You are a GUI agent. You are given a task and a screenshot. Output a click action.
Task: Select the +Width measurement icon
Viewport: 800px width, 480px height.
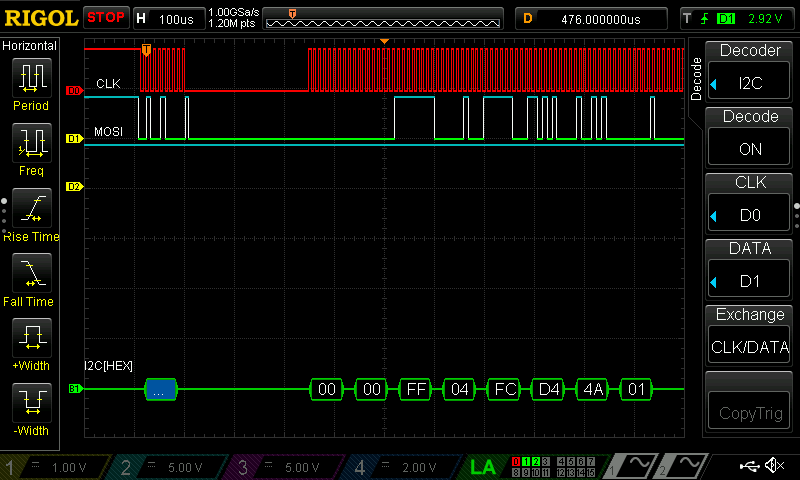tap(32, 338)
